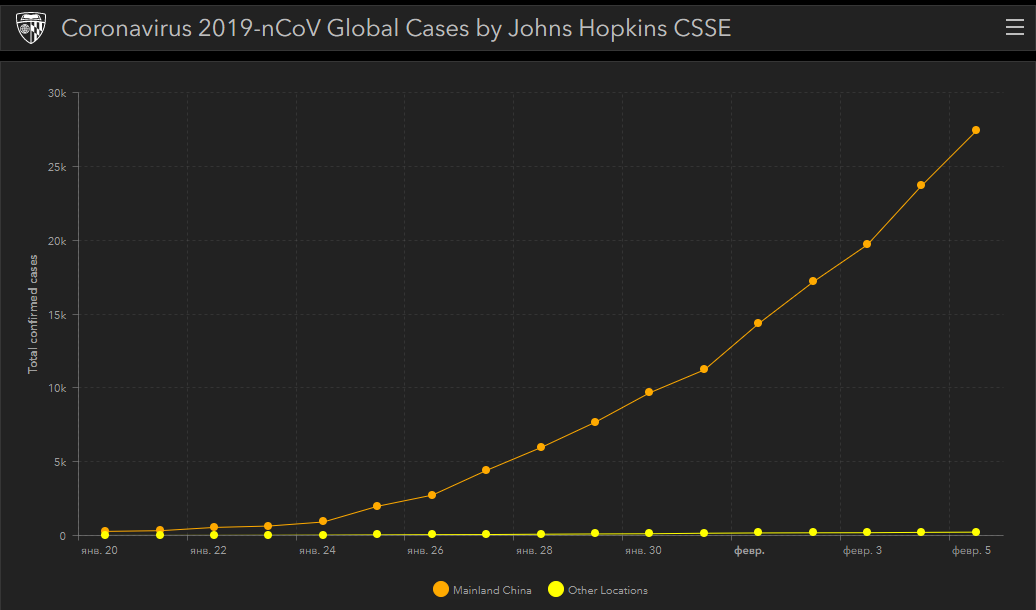
Task: Click the 25k y-axis label
Action: click(57, 167)
